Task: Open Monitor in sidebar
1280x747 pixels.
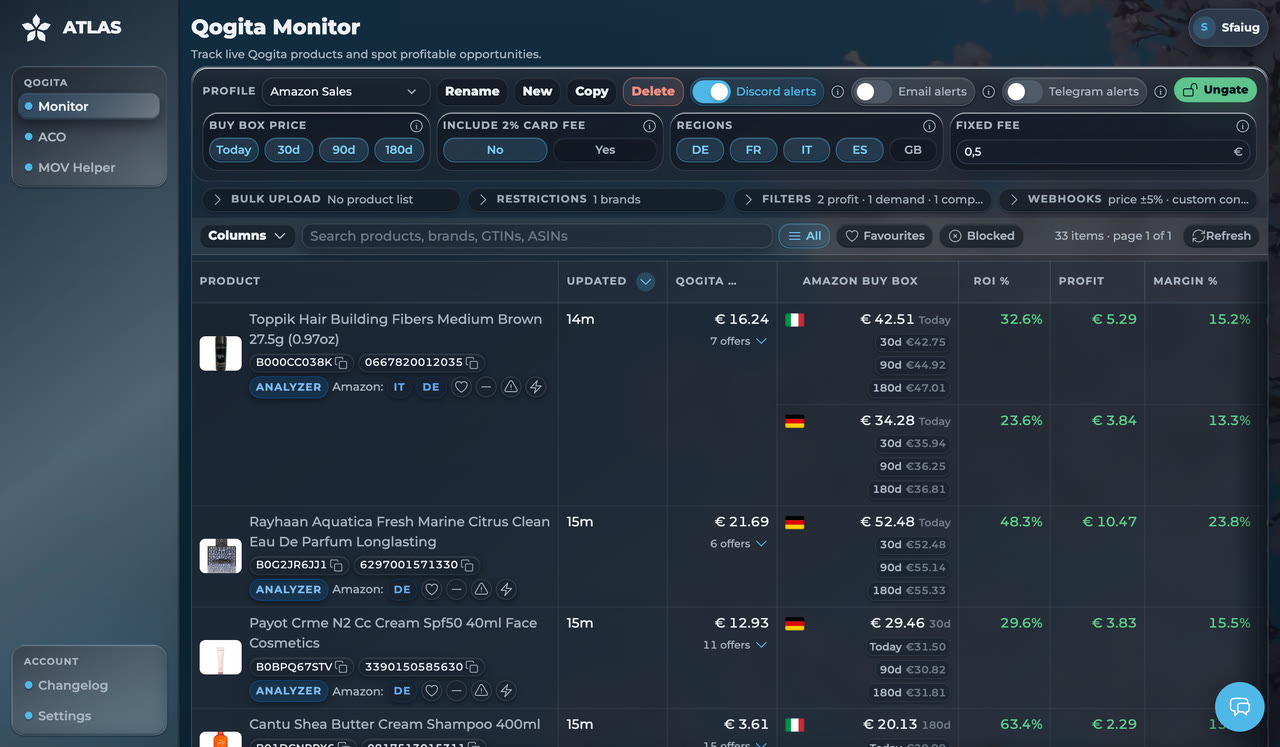Action: (89, 106)
